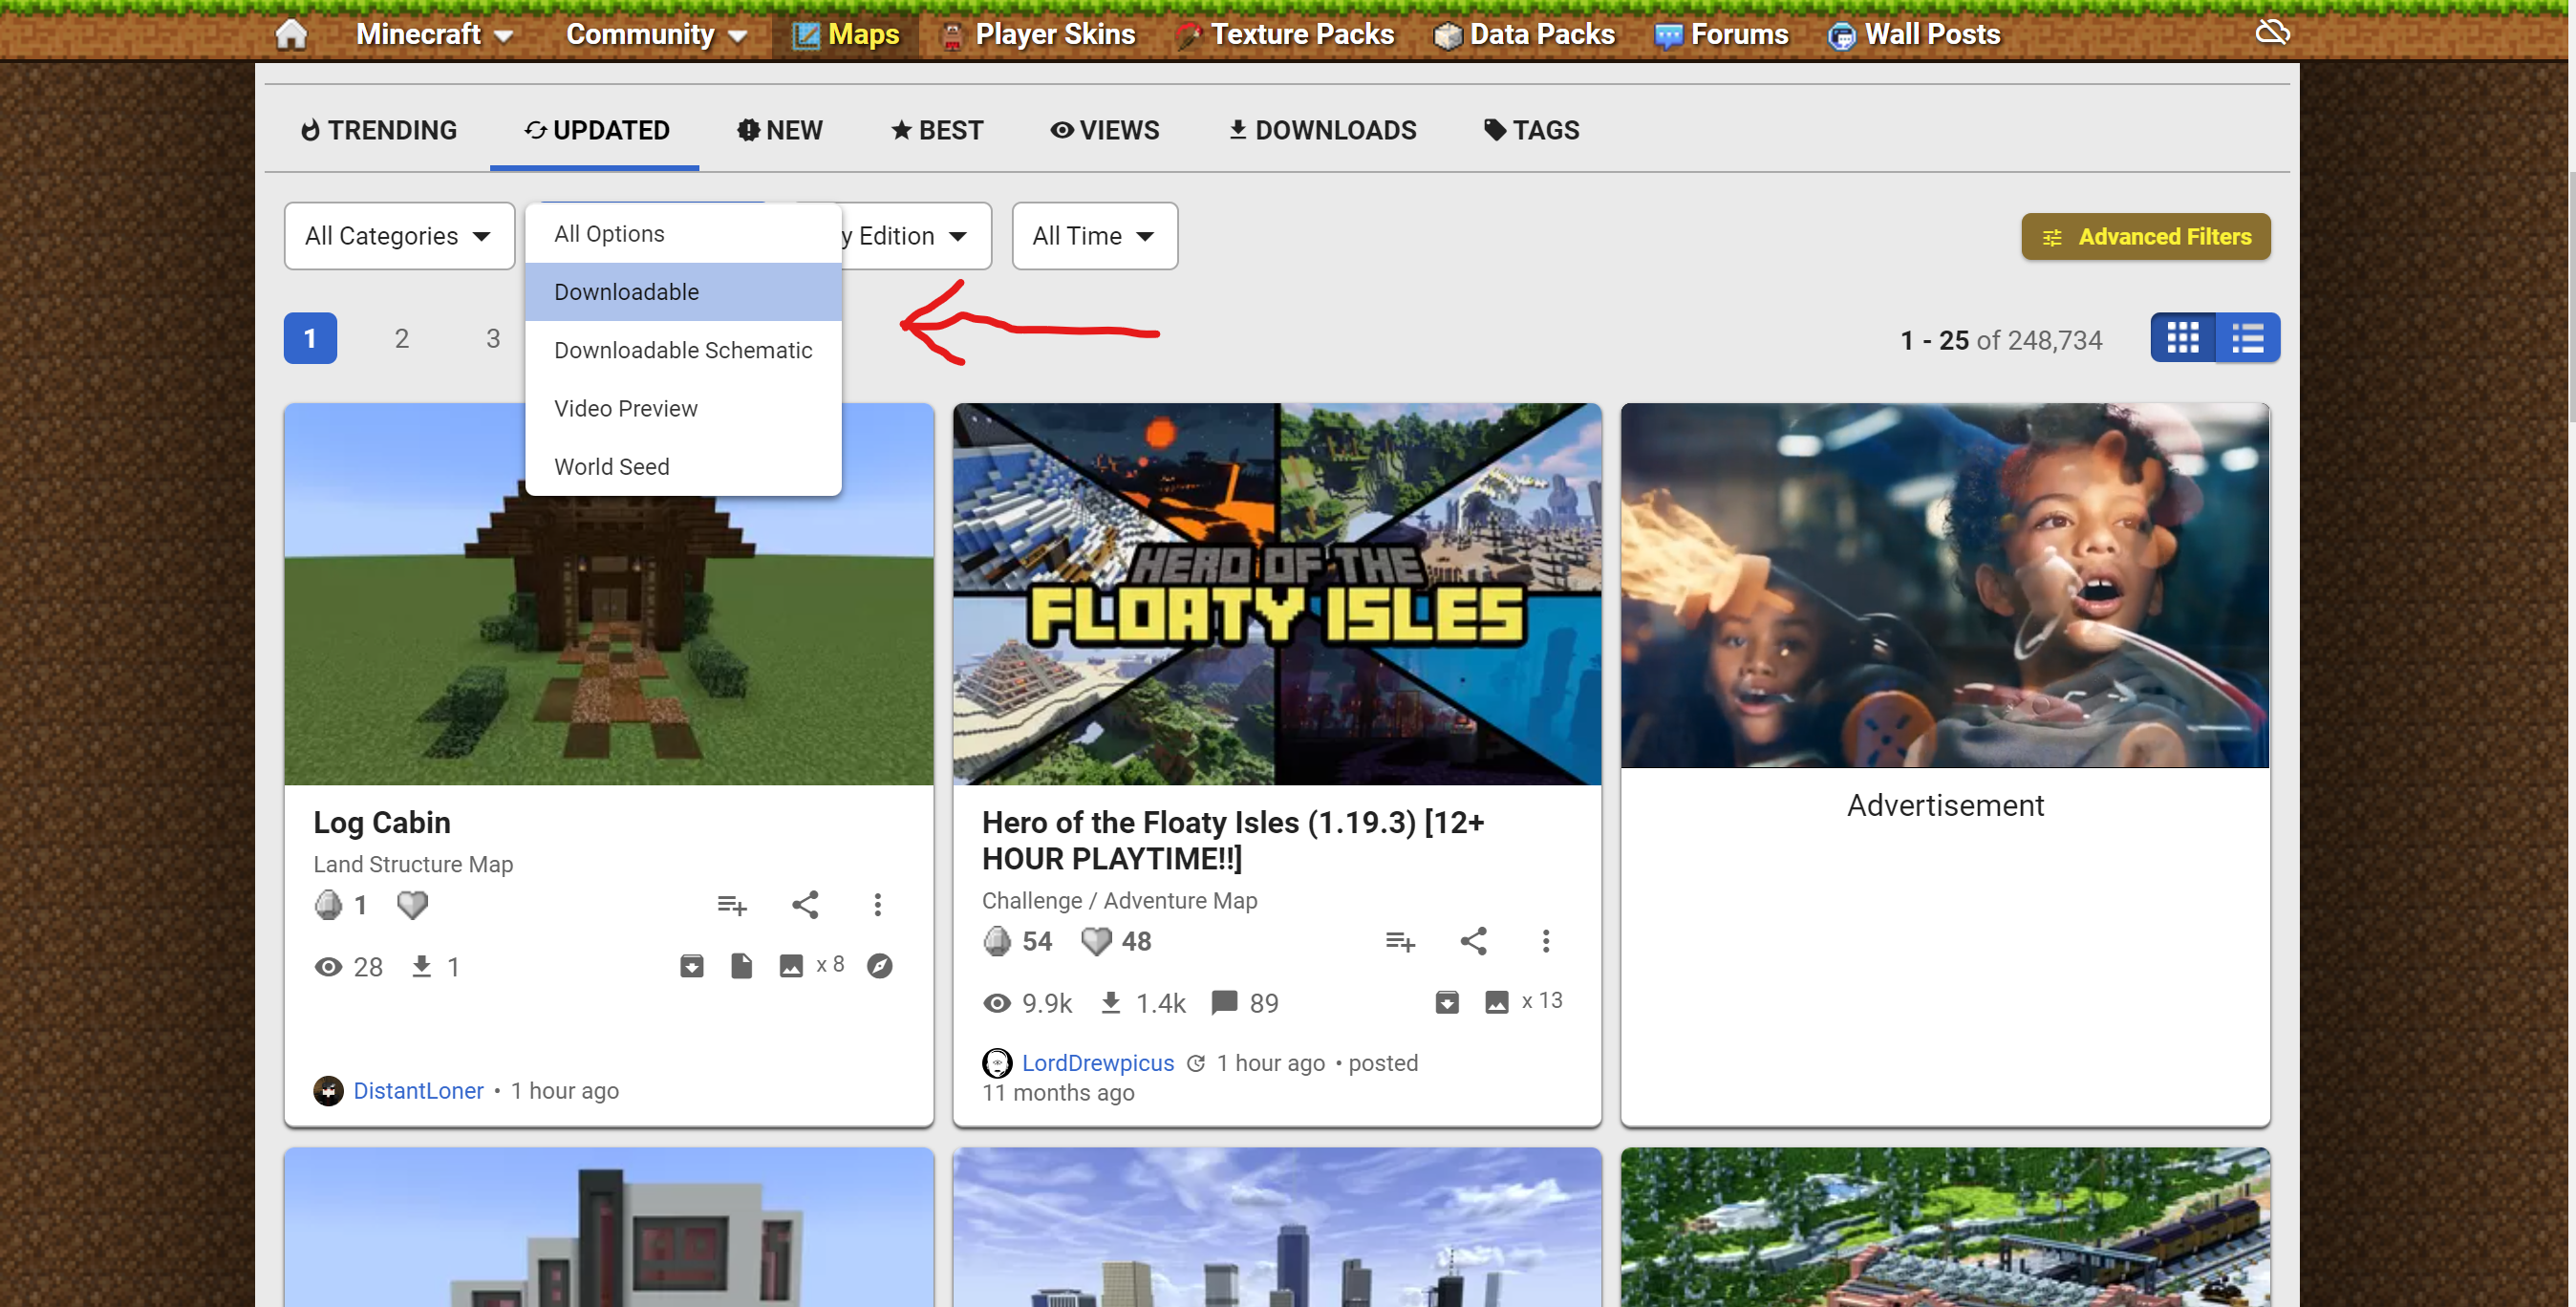
Task: Heart the Log Cabin map
Action: (412, 905)
